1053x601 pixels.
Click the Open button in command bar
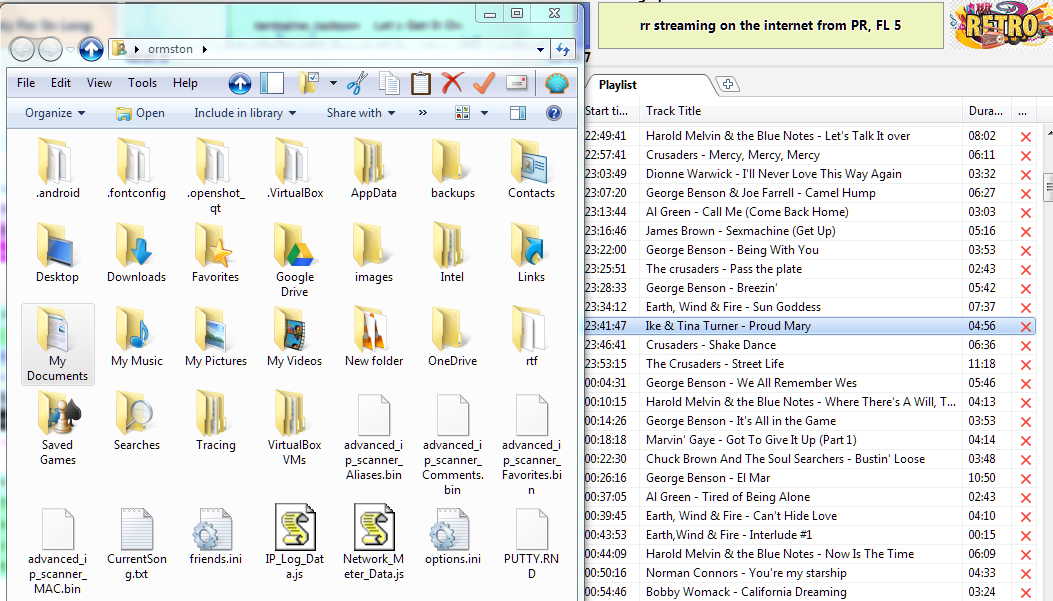click(140, 113)
